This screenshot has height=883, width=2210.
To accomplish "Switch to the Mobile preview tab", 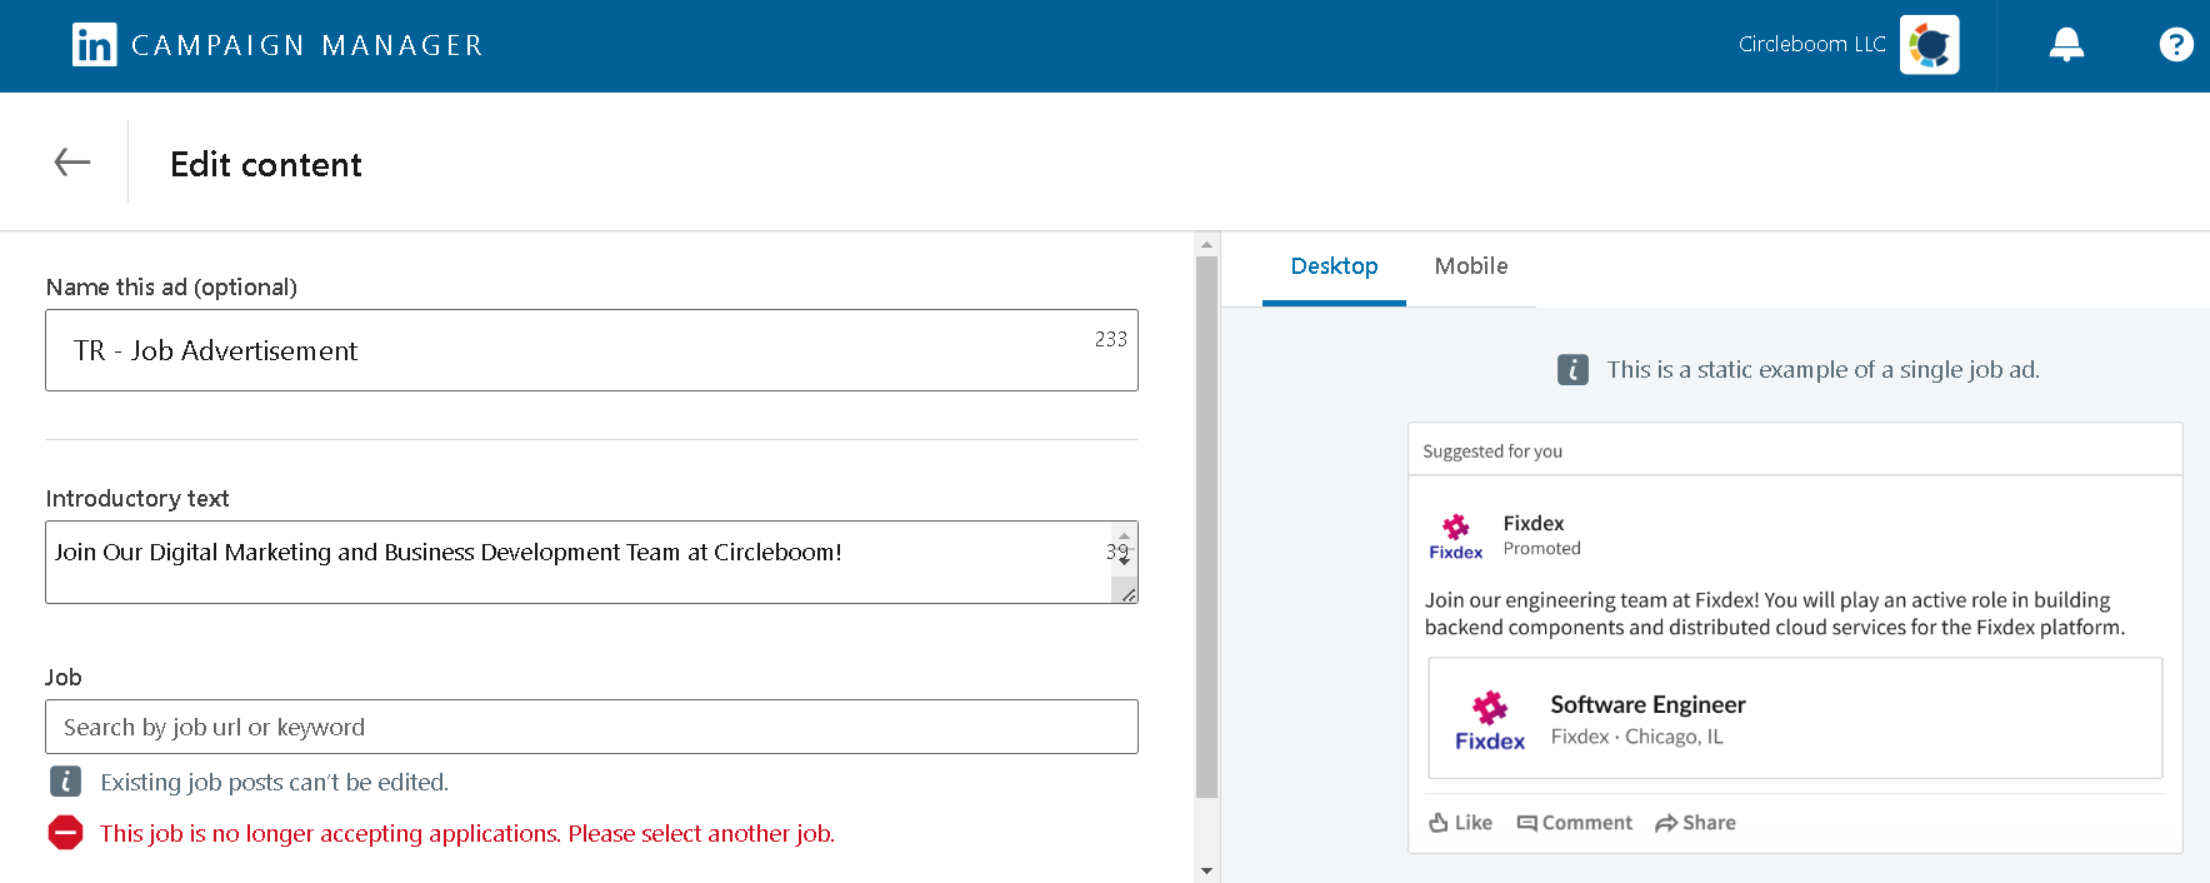I will point(1470,266).
